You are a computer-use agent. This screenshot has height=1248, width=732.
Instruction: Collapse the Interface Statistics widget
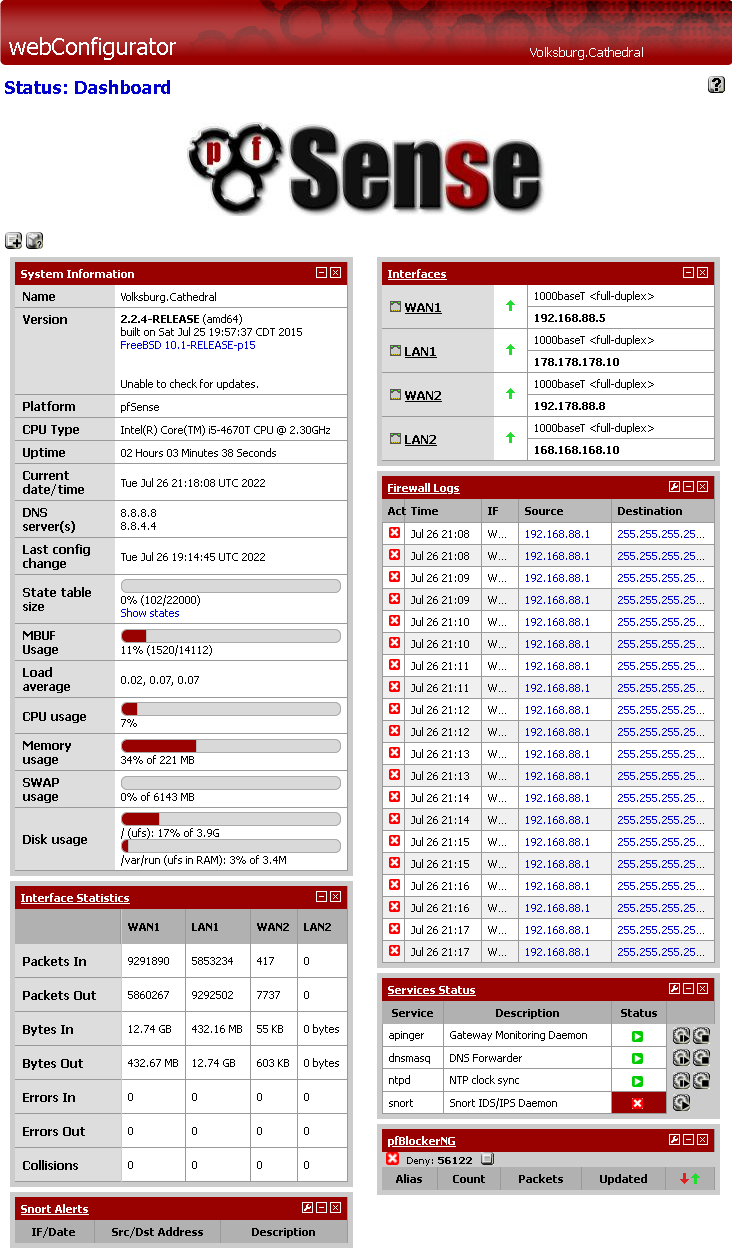tap(321, 897)
